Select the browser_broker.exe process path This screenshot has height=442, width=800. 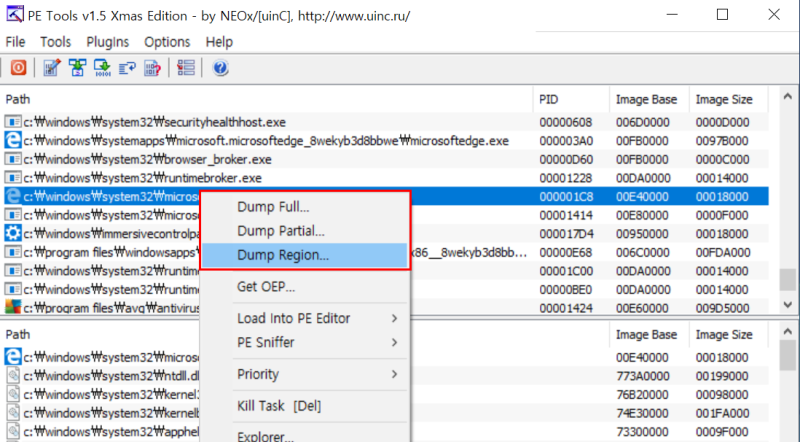pyautogui.click(x=147, y=159)
